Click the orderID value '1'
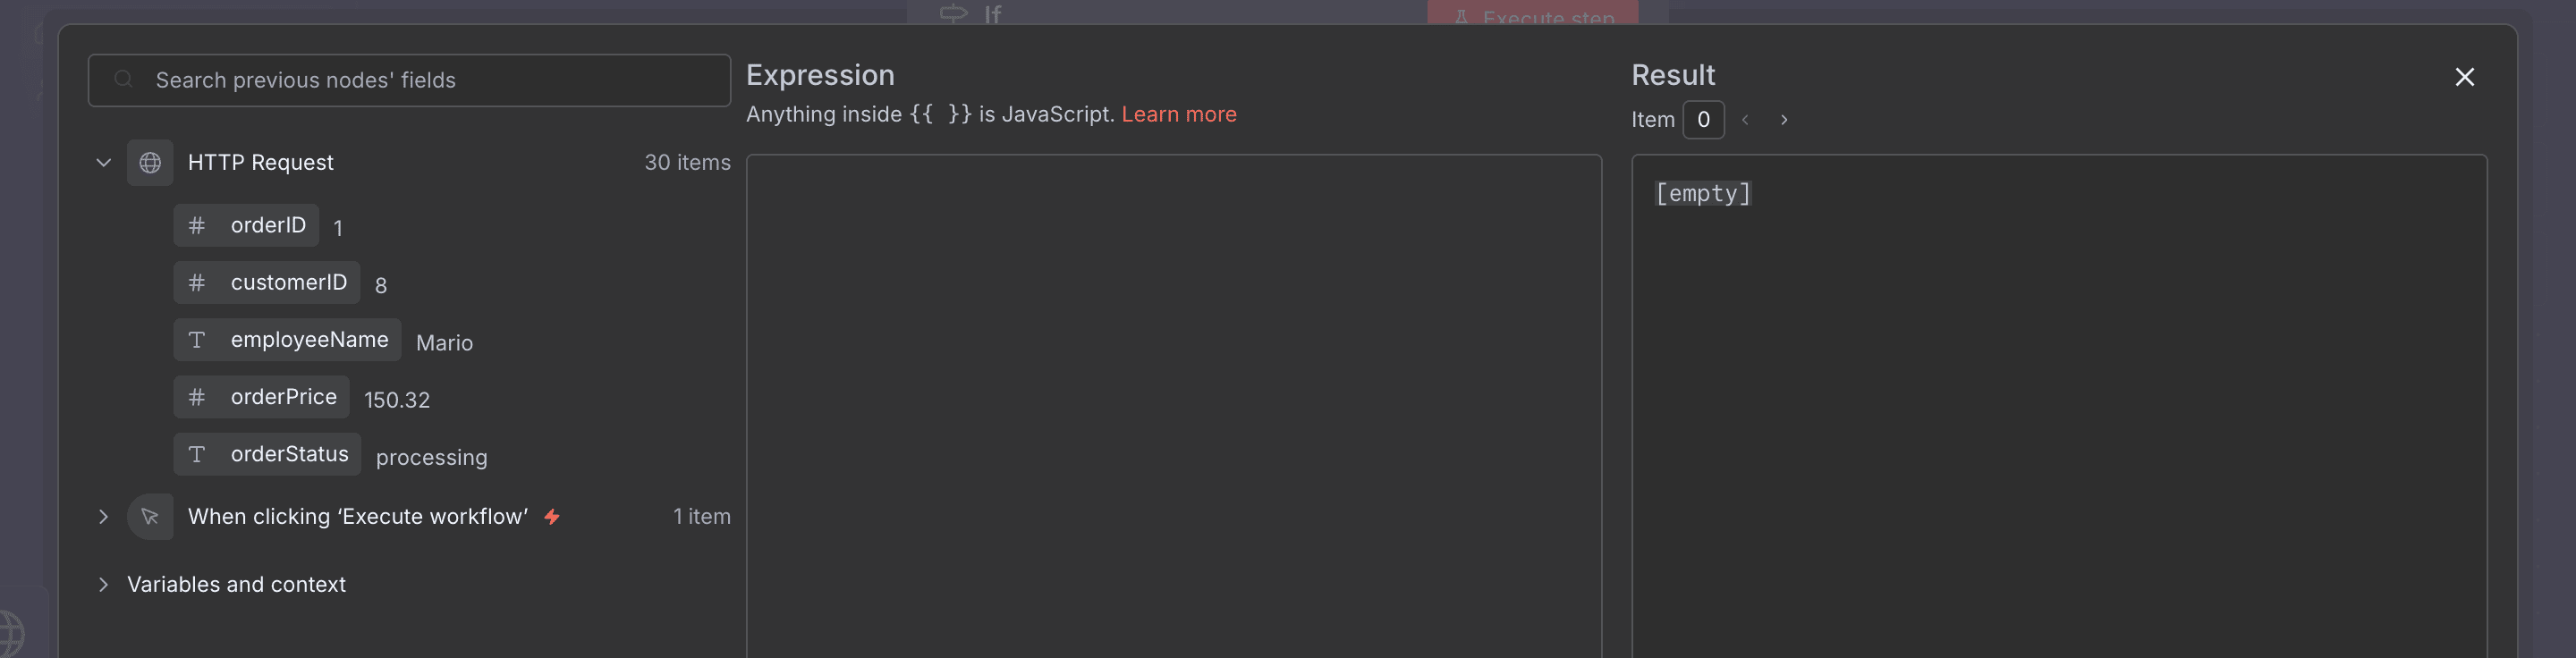Image resolution: width=2576 pixels, height=658 pixels. coord(338,229)
